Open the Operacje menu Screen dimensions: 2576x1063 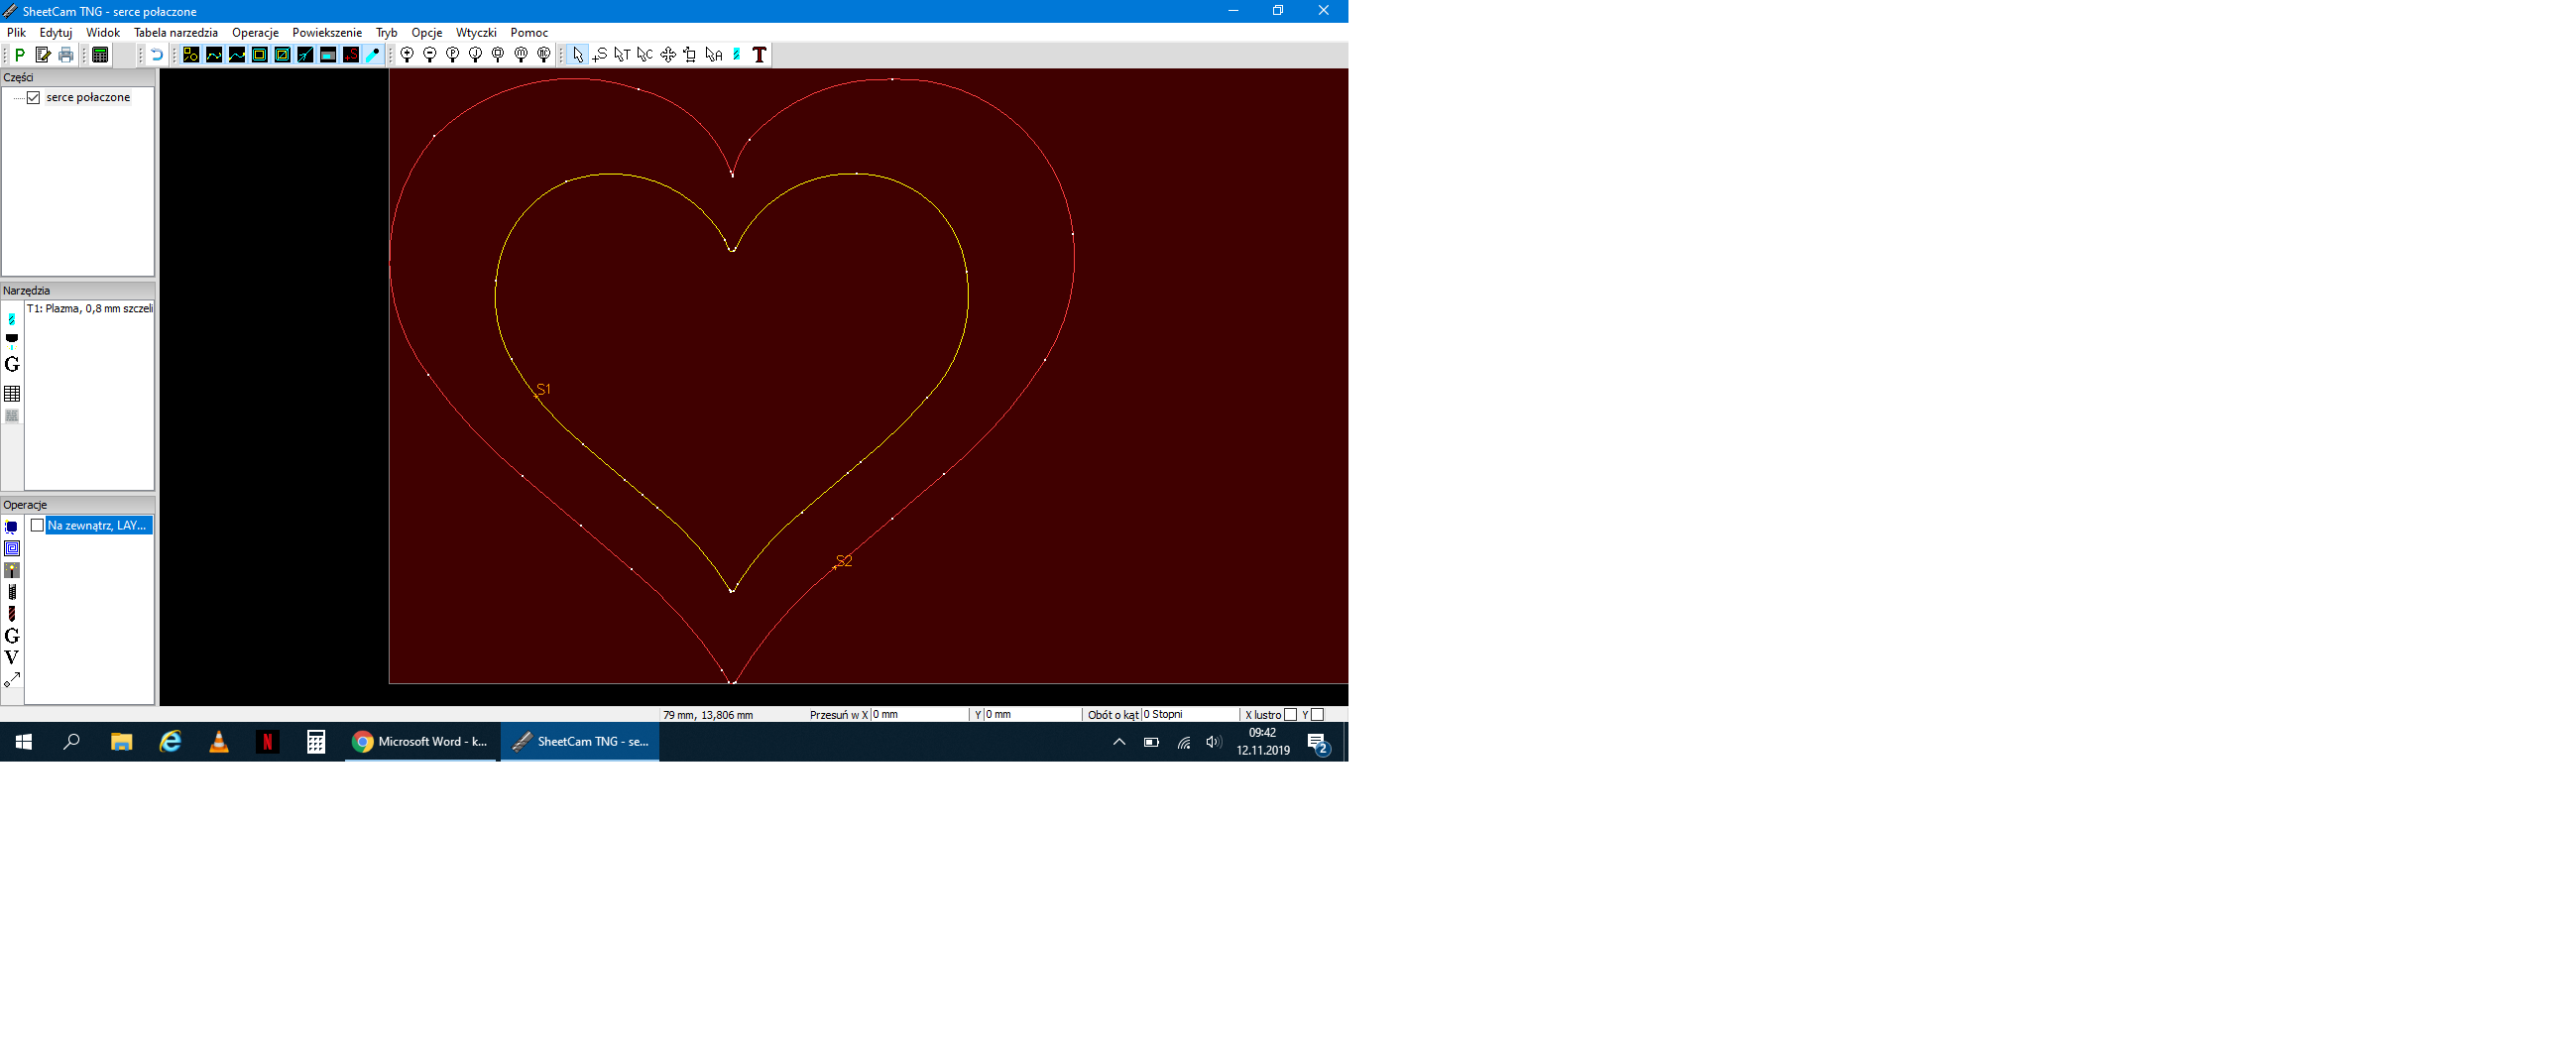255,33
